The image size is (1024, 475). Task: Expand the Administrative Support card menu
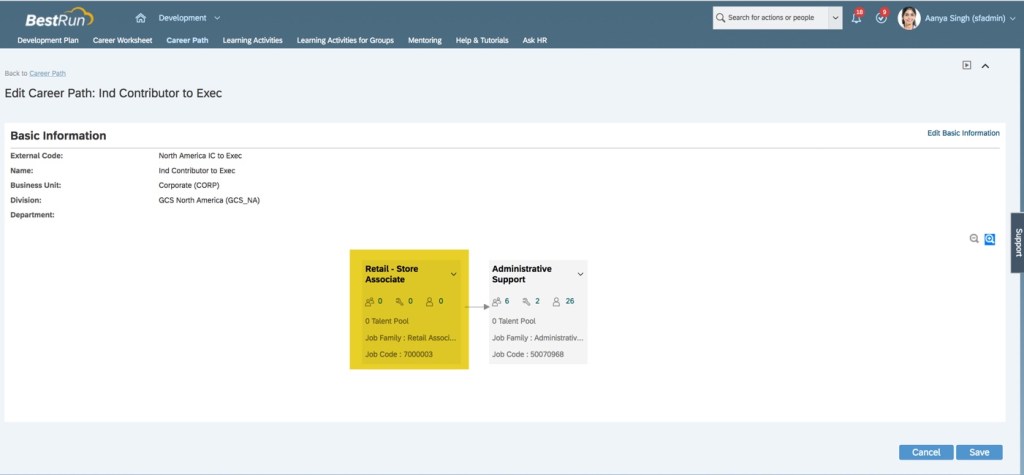pos(580,273)
